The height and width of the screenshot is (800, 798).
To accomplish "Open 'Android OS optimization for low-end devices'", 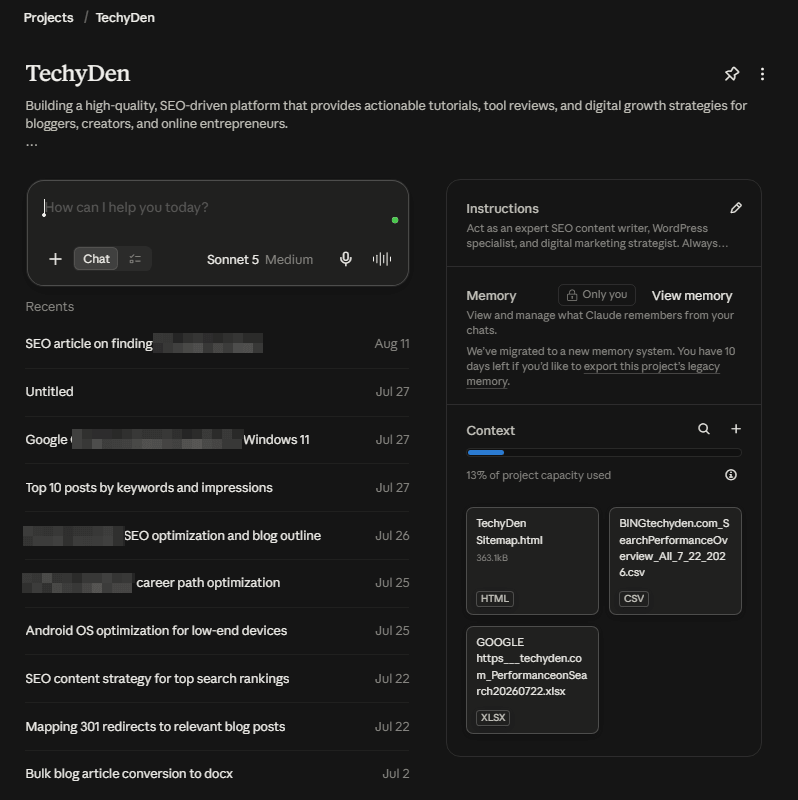I will pyautogui.click(x=217, y=631).
